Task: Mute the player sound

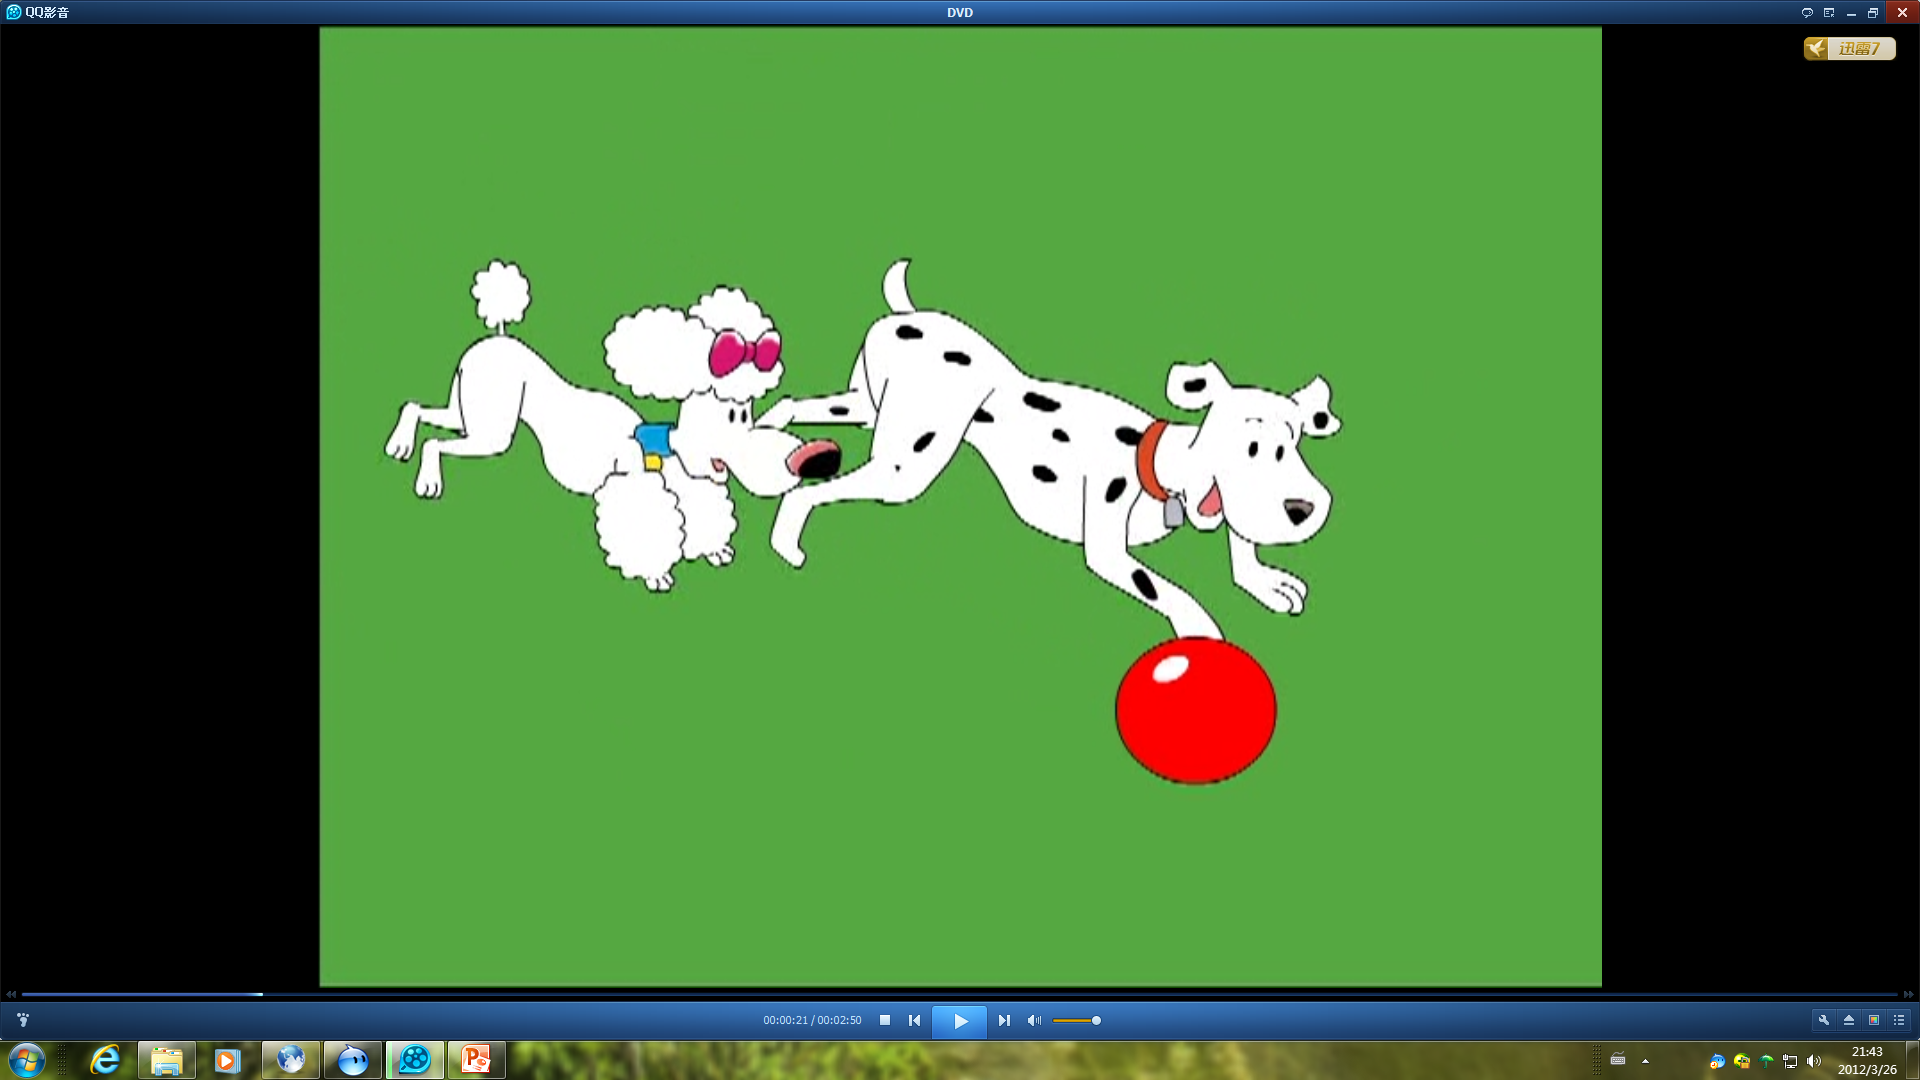Action: click(1034, 1020)
